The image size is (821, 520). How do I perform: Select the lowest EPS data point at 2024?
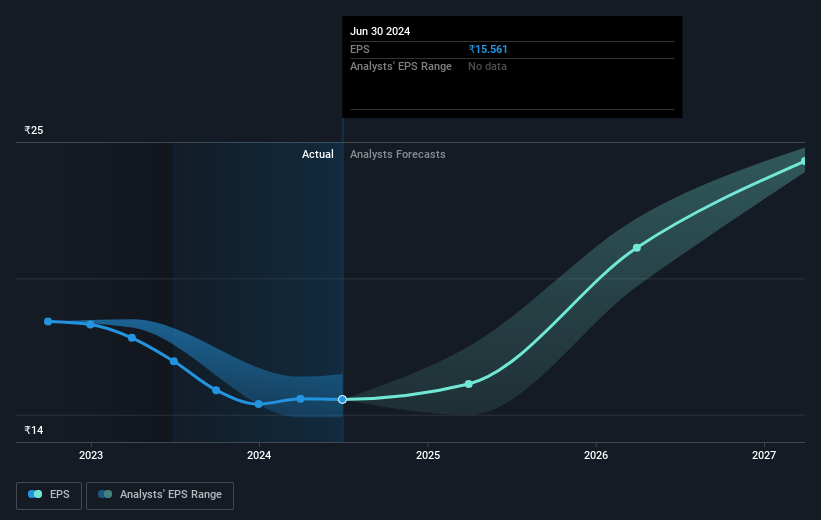point(258,404)
